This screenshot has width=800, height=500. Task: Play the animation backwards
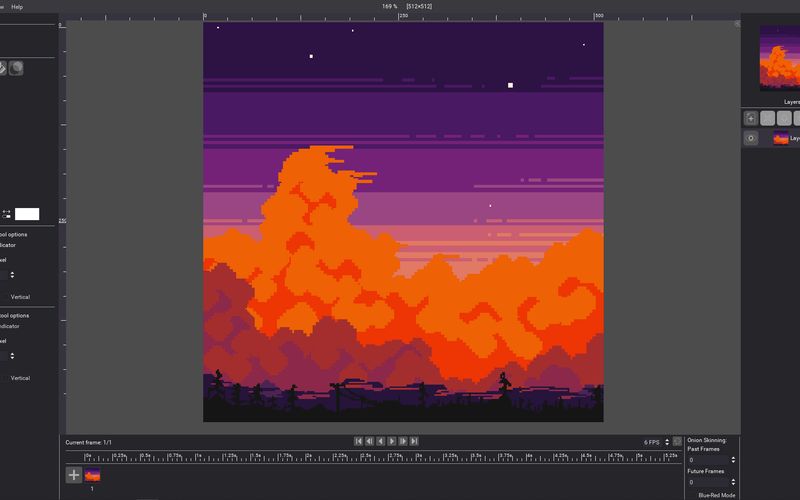tap(381, 441)
